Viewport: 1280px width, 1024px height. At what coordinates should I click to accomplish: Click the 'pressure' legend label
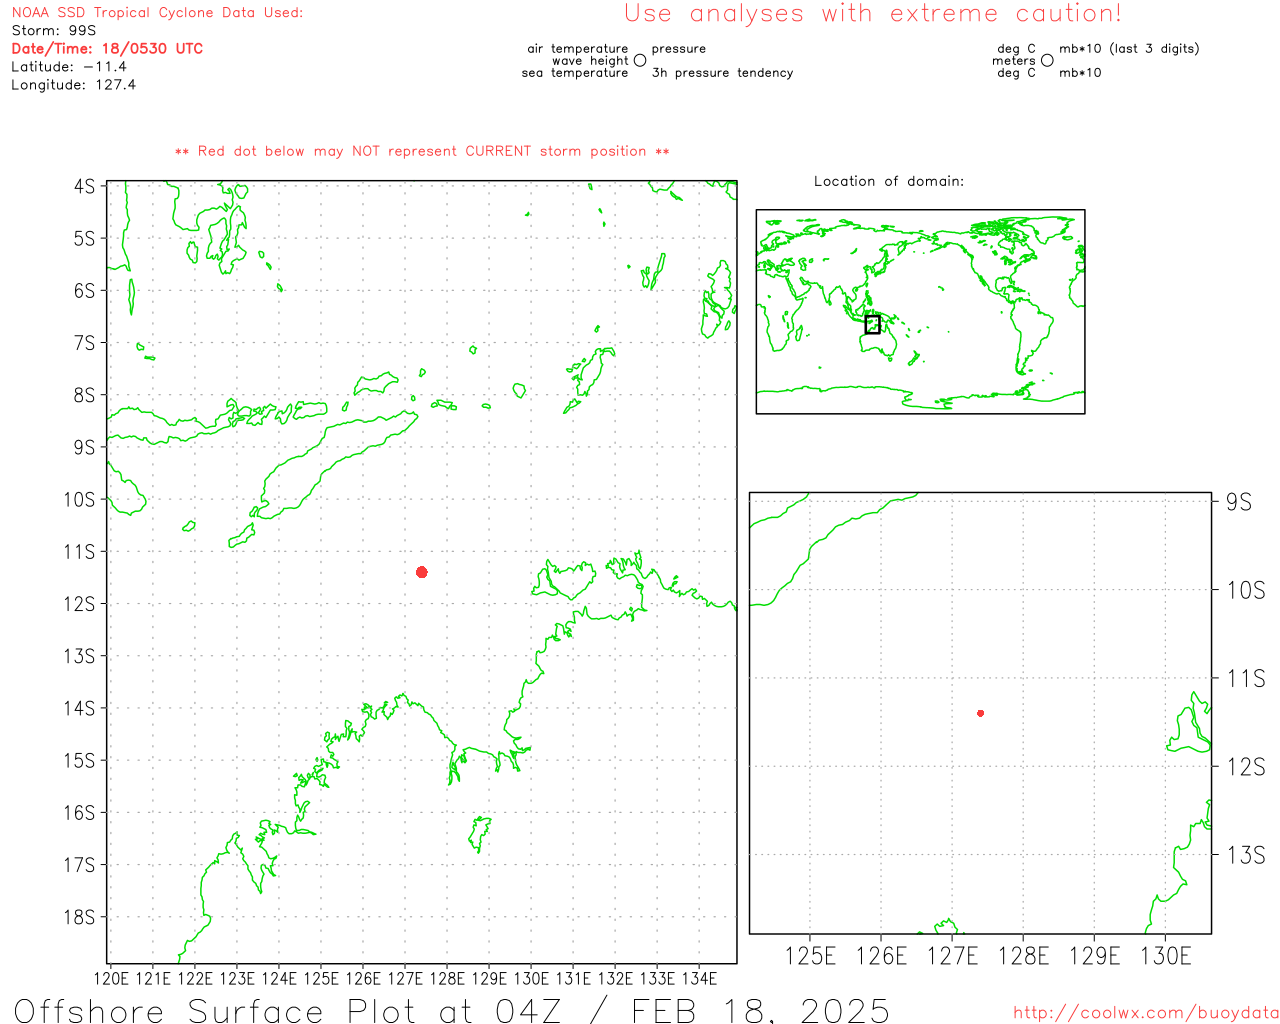(x=679, y=49)
